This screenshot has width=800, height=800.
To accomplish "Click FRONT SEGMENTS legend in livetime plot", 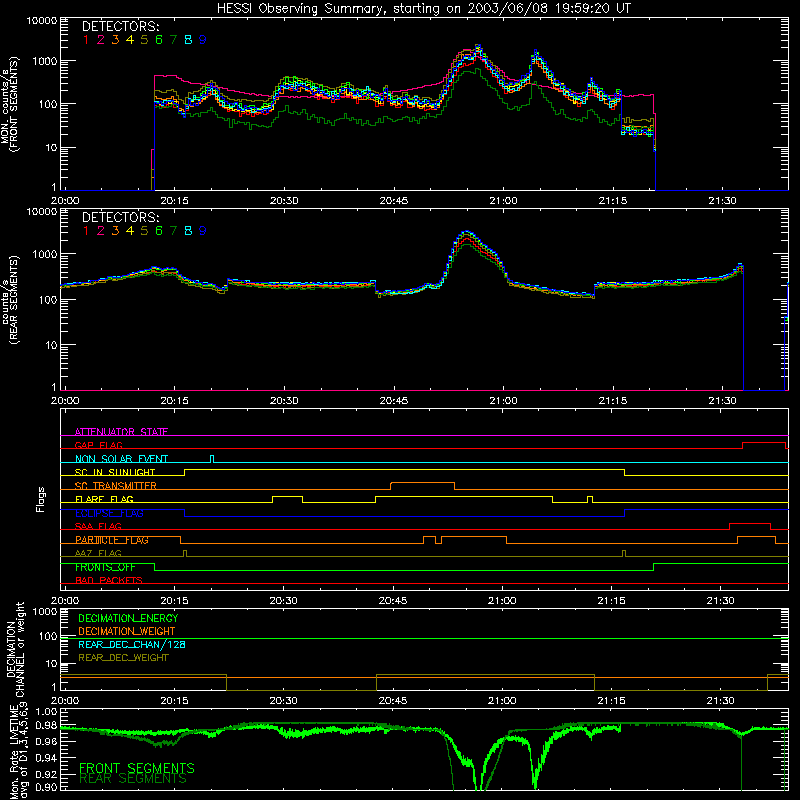I will pos(137,768).
